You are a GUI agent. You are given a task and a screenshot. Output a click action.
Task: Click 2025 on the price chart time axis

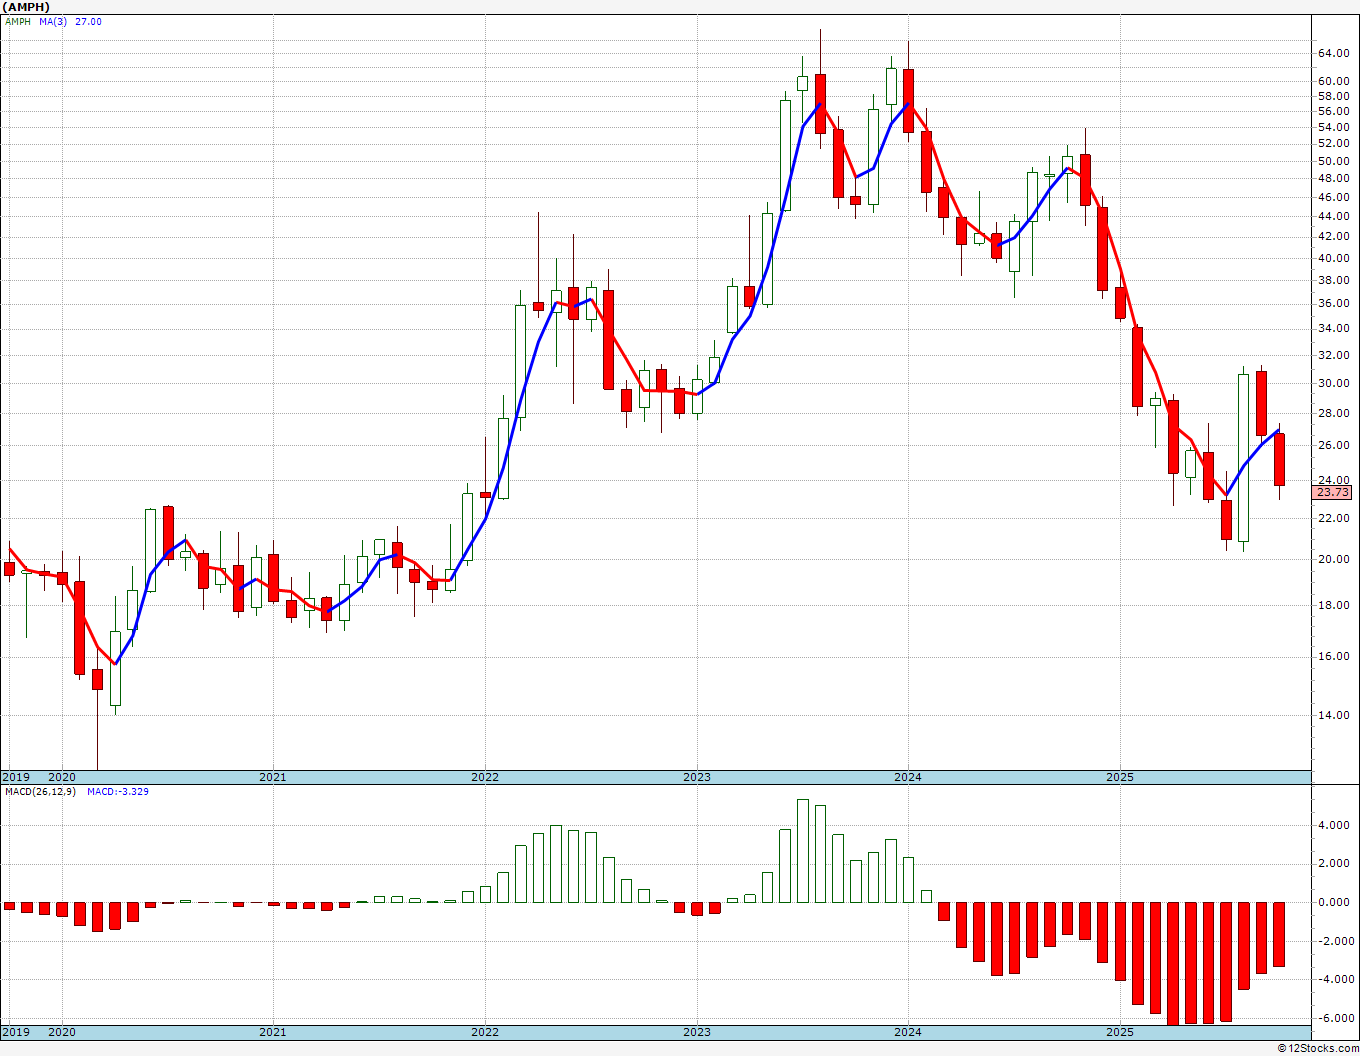(1120, 777)
